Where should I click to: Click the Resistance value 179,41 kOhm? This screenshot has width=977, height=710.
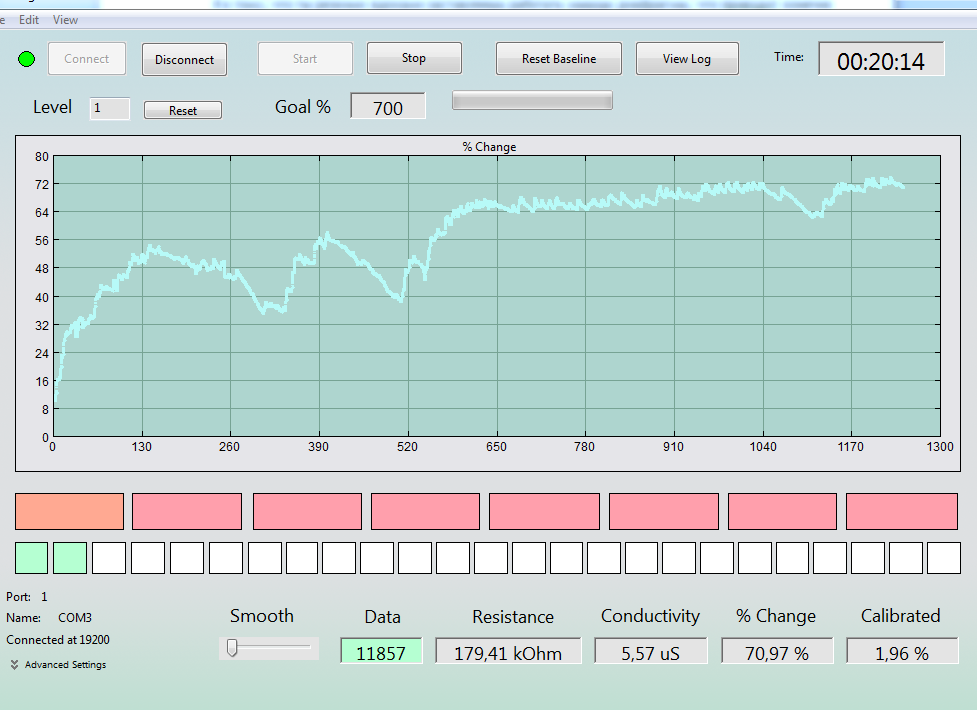pos(508,651)
